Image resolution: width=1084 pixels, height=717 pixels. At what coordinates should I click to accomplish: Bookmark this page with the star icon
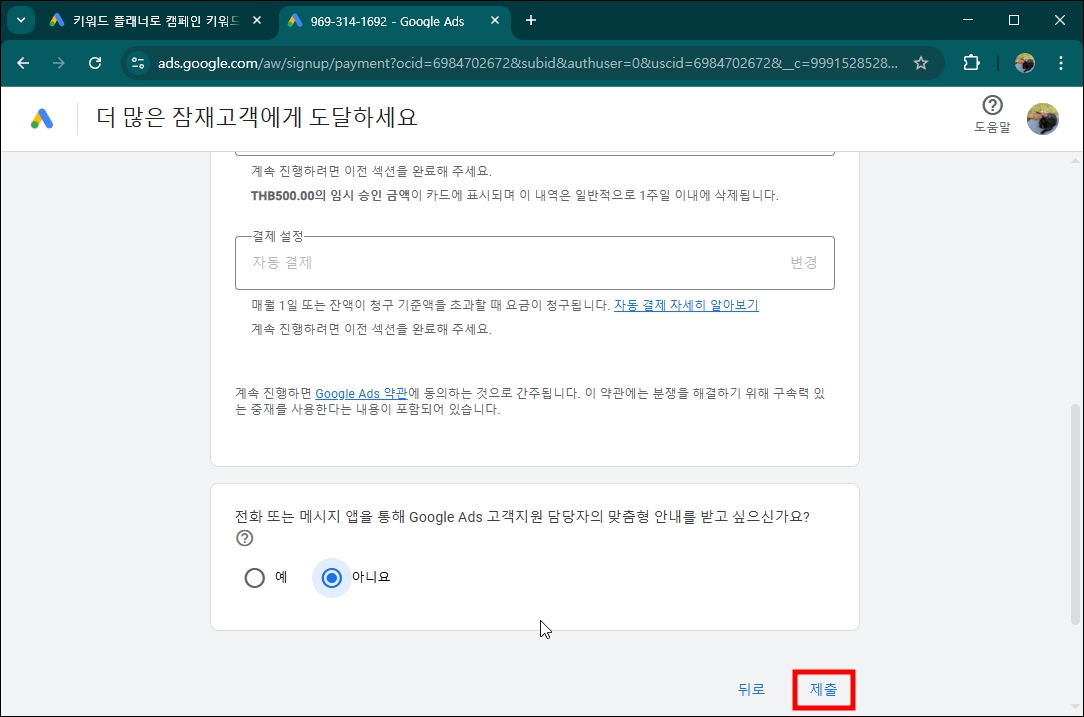coord(920,62)
